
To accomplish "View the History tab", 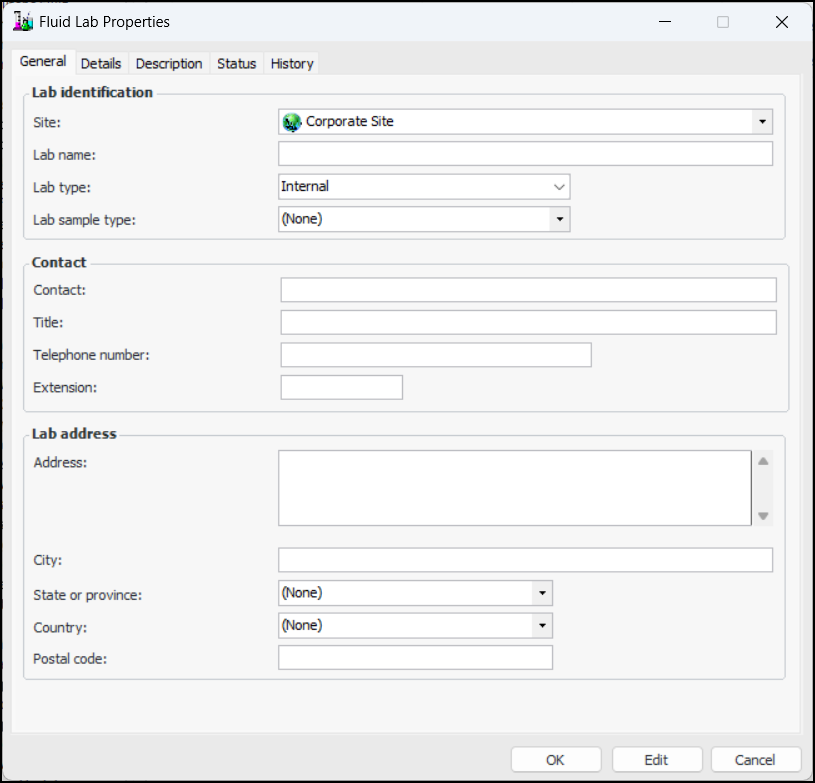I will [x=292, y=63].
